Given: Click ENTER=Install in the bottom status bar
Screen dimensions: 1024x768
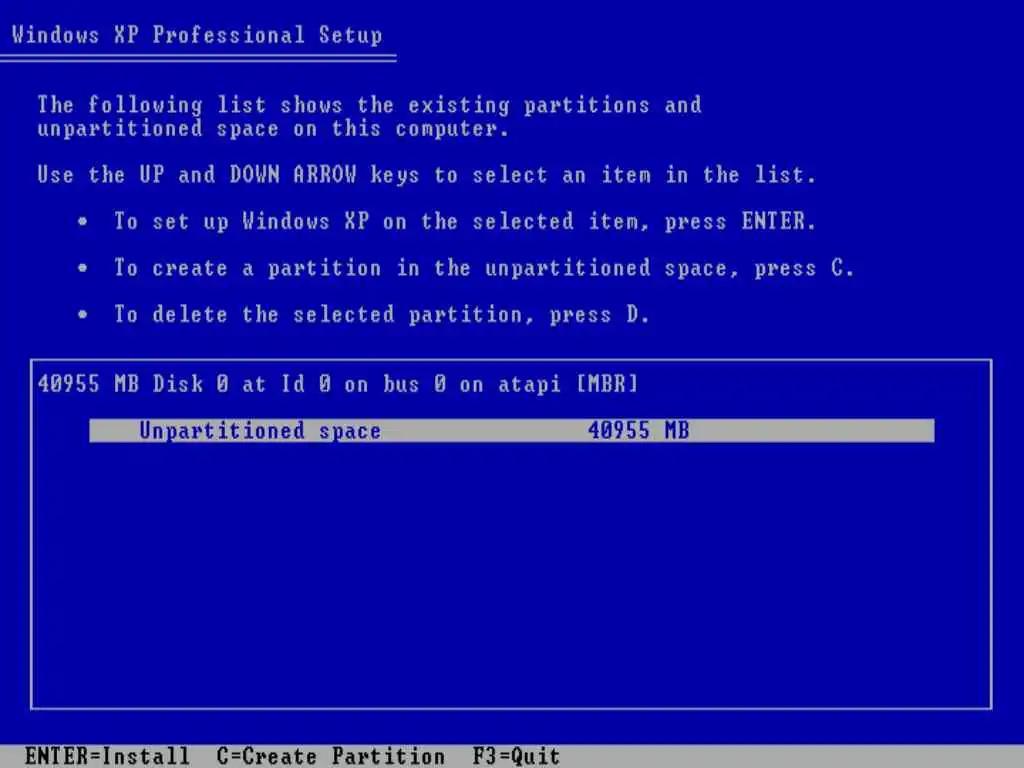Looking at the screenshot, I should [x=107, y=756].
